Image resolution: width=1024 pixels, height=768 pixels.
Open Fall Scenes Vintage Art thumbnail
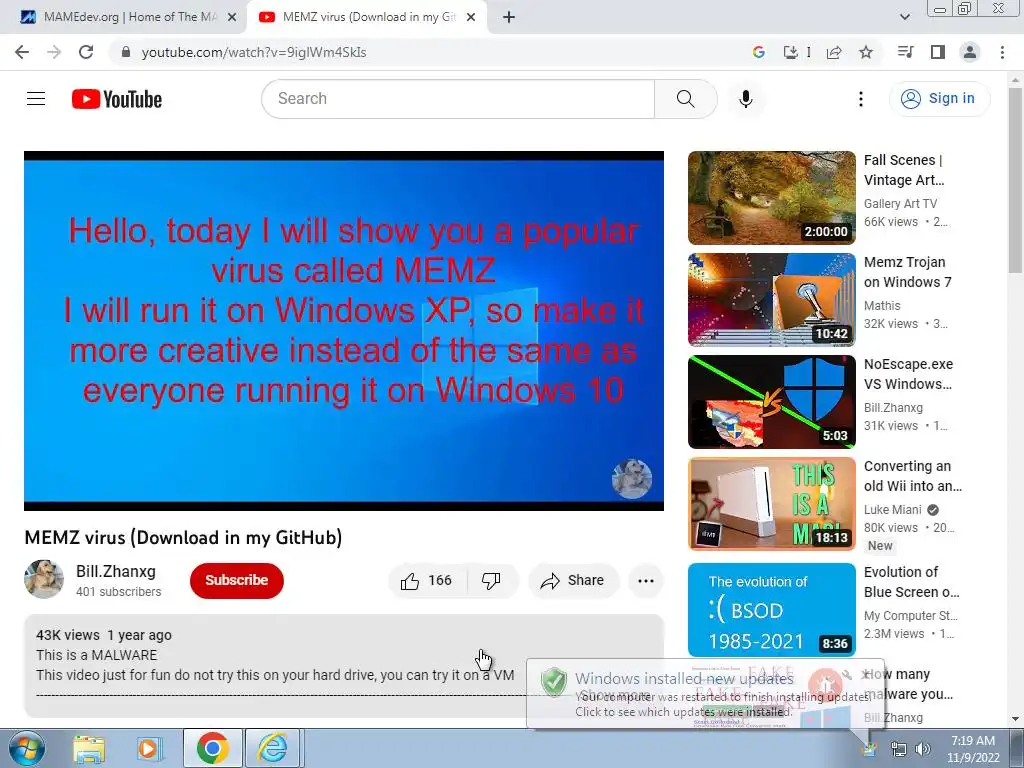point(771,198)
